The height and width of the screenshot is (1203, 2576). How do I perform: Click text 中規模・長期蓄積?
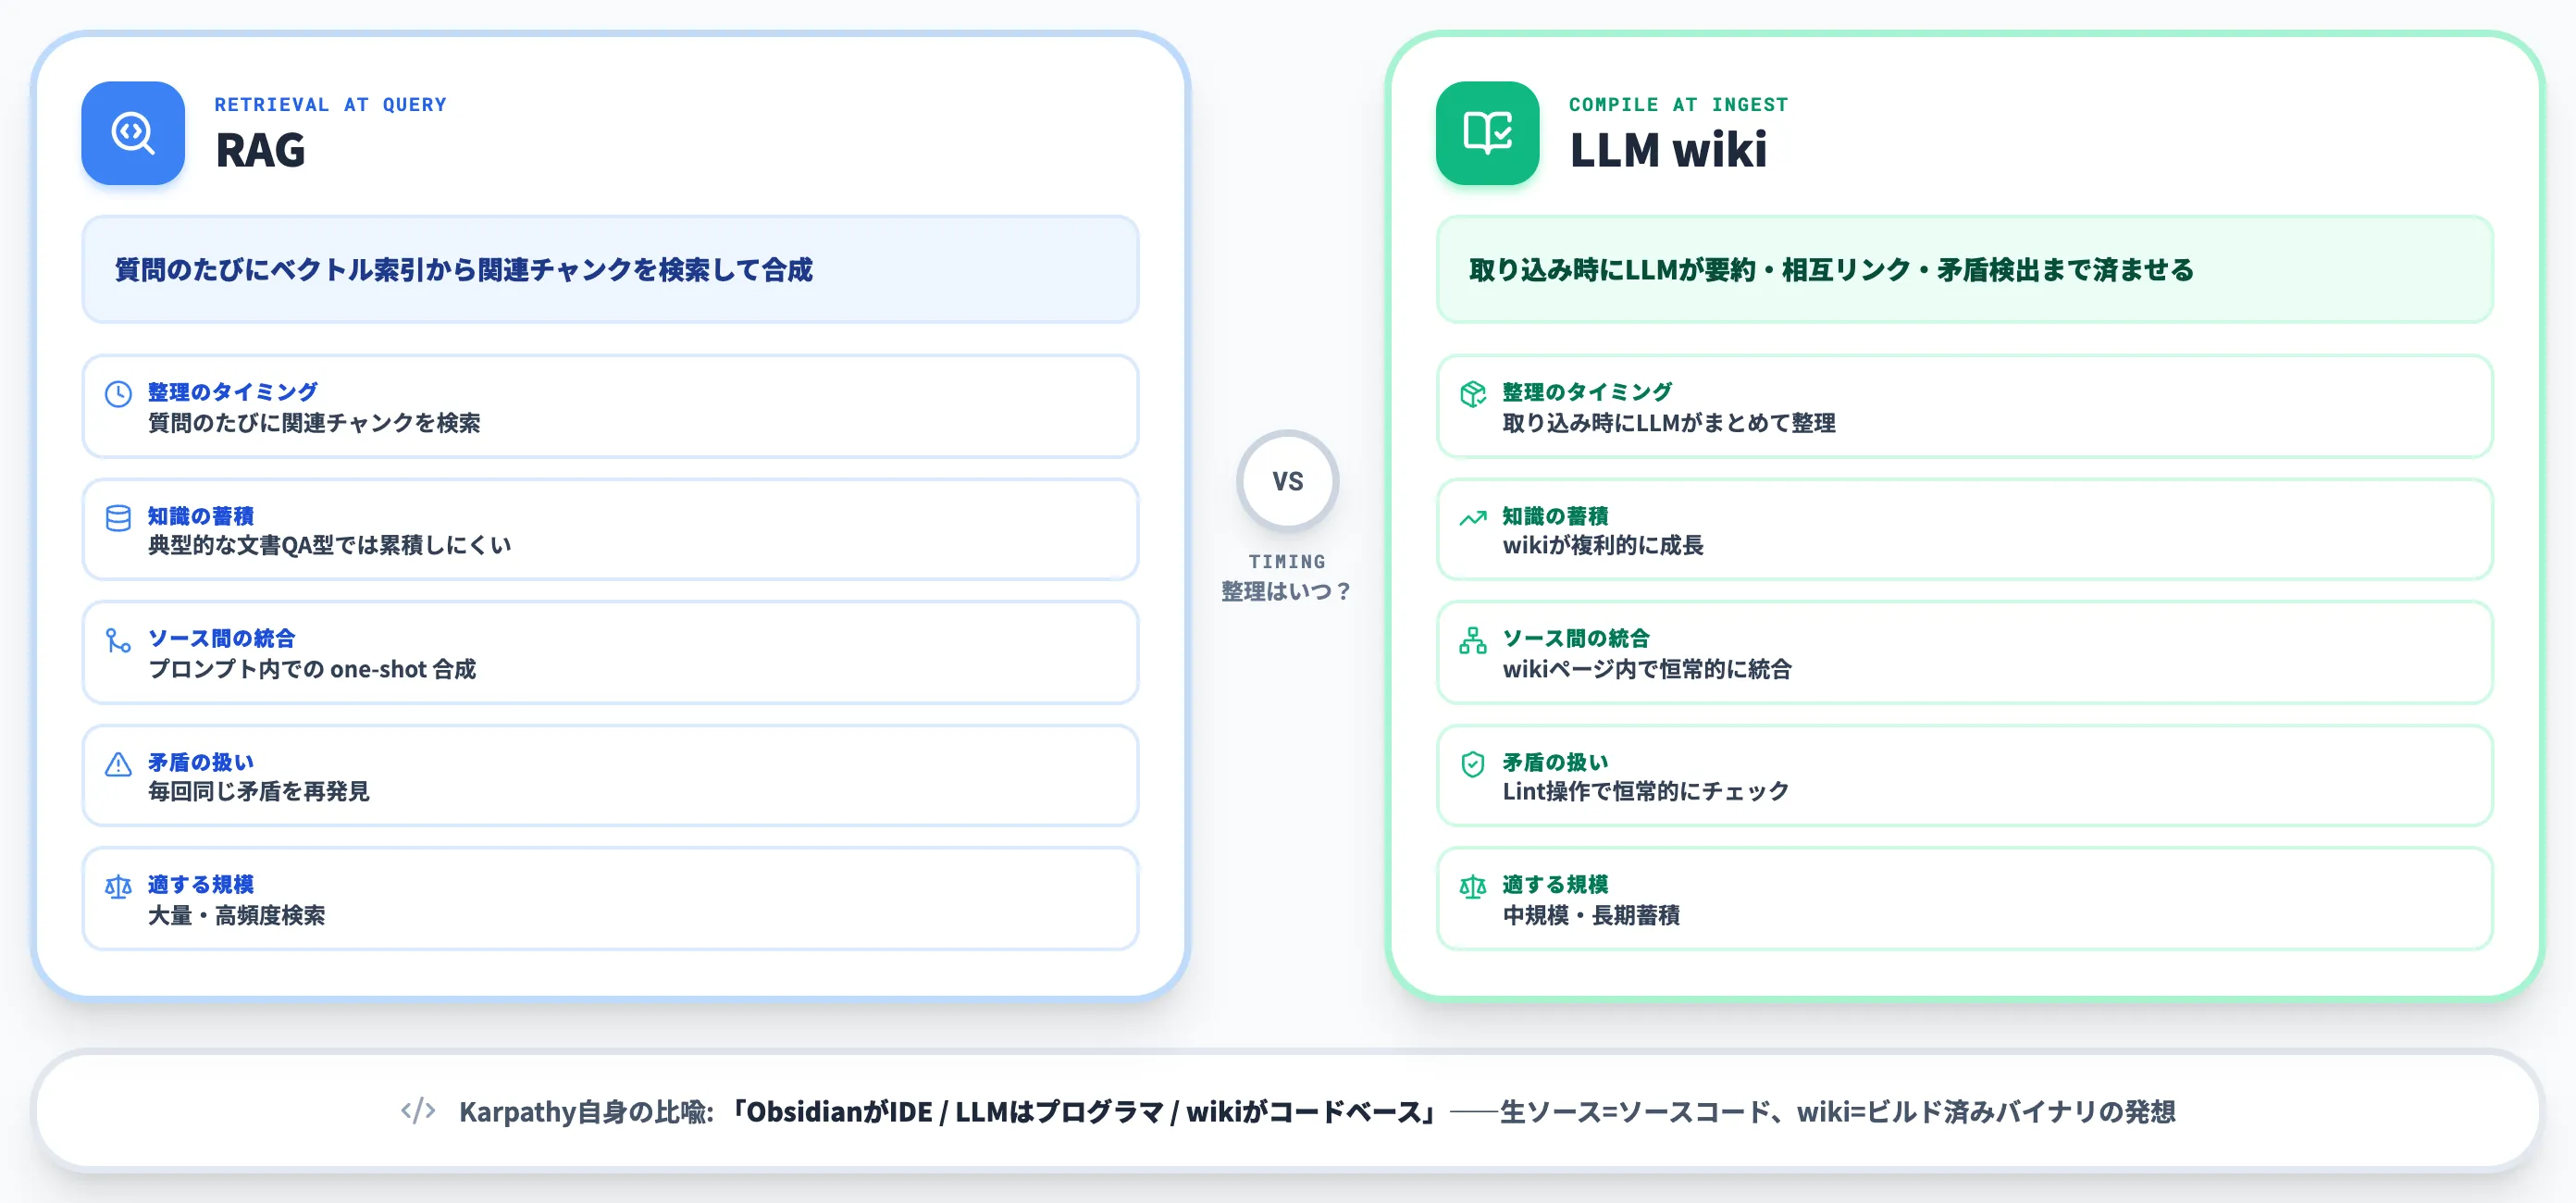point(1591,915)
